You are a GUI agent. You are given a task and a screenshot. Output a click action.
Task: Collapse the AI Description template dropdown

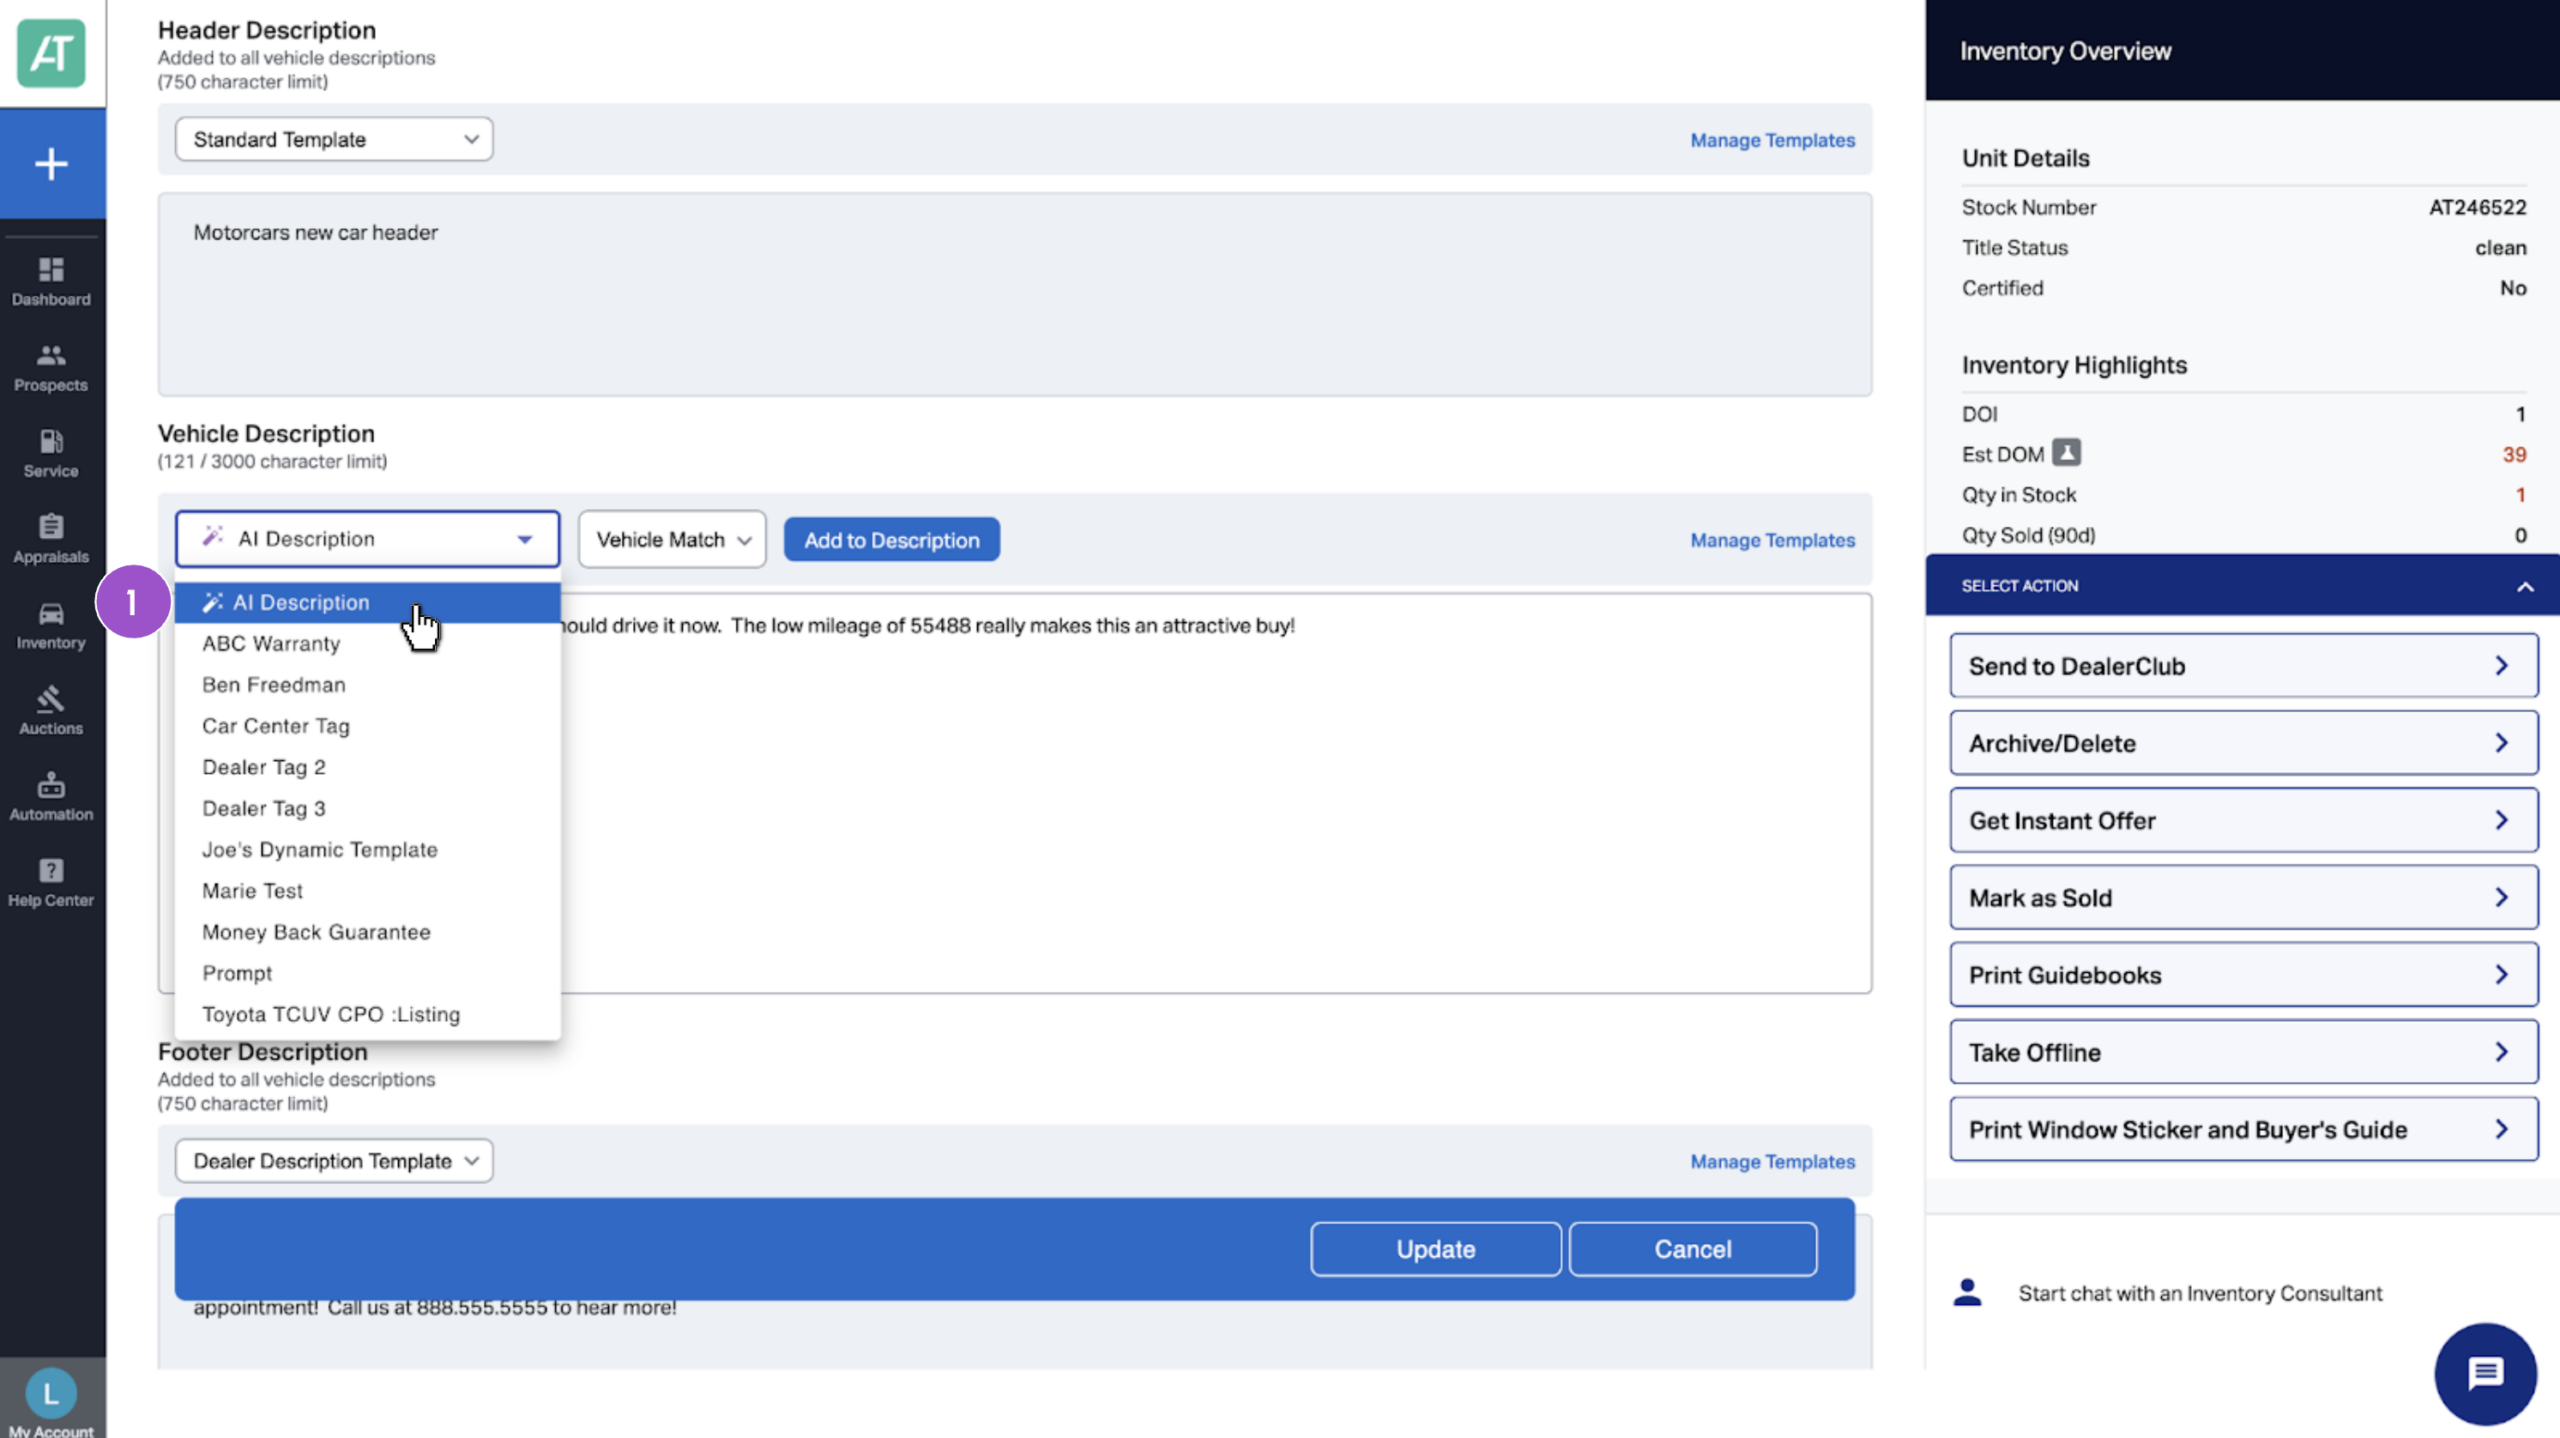point(367,538)
